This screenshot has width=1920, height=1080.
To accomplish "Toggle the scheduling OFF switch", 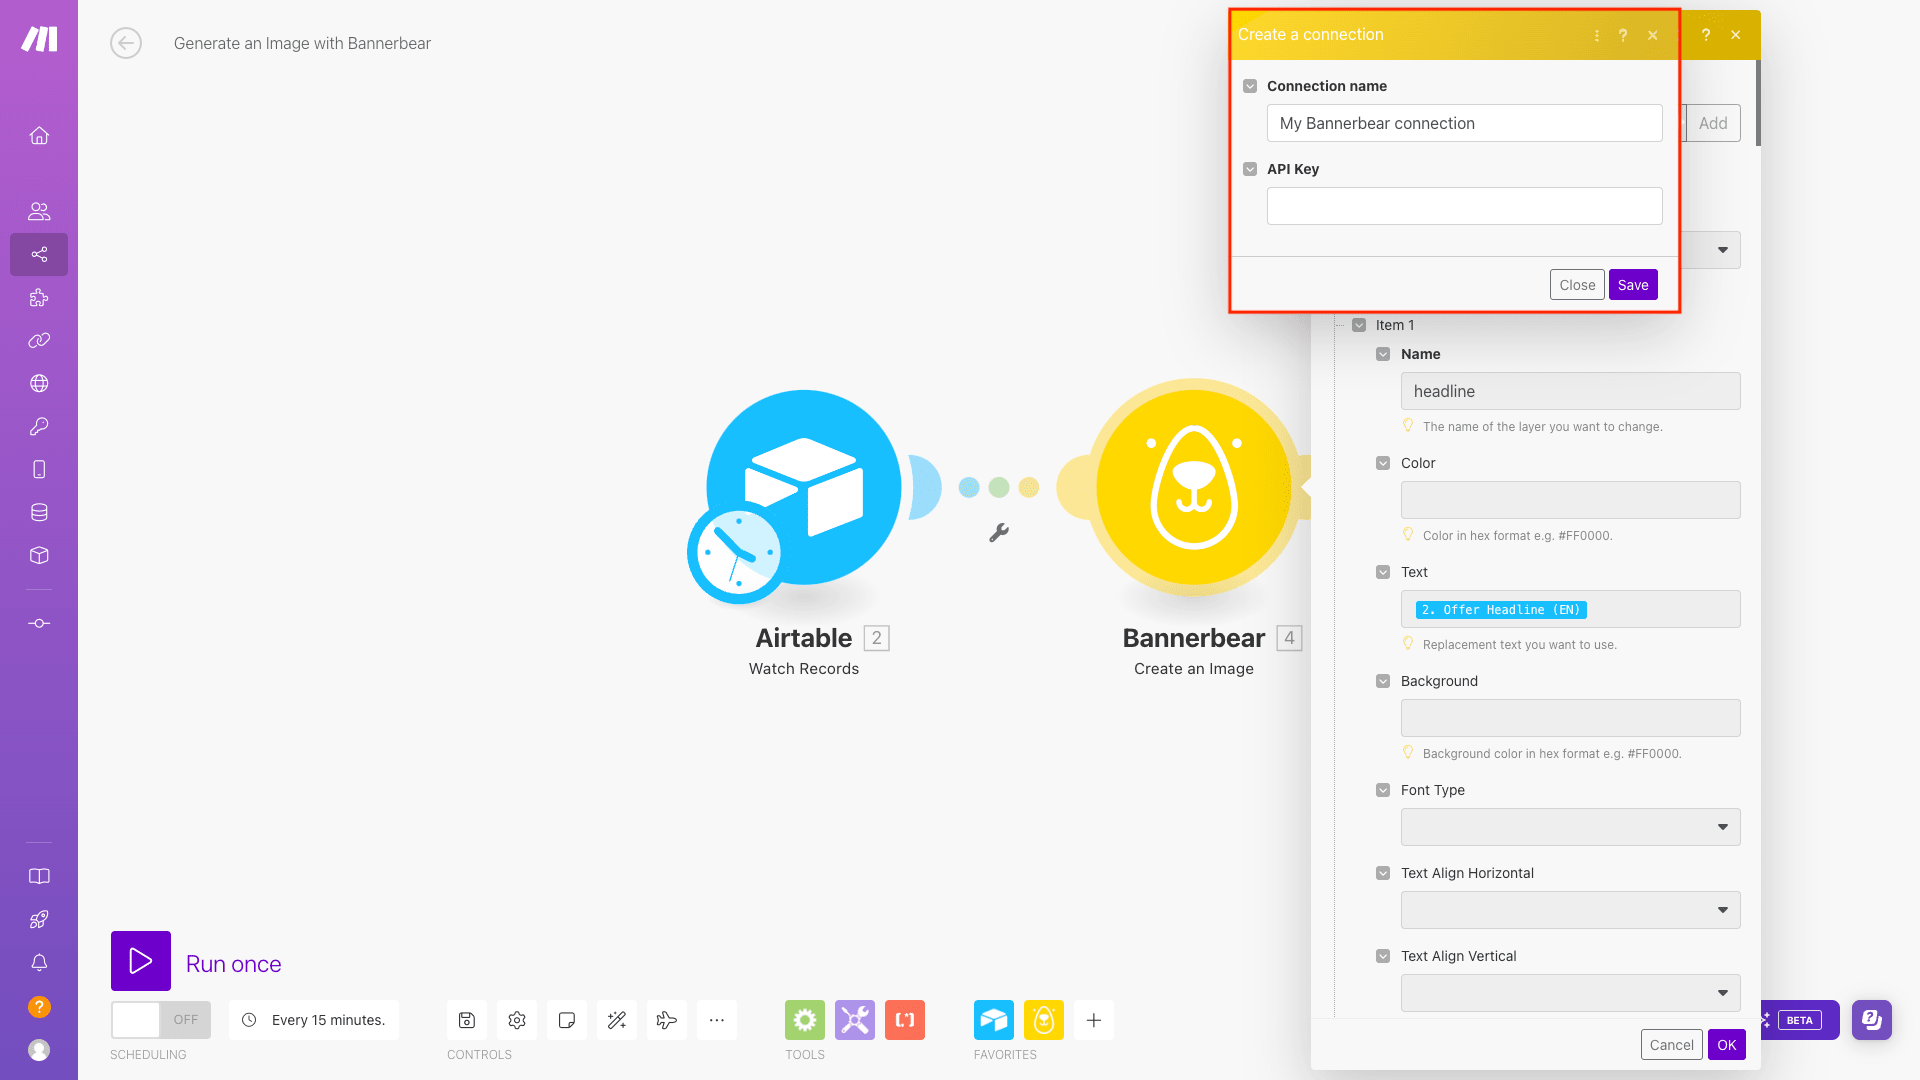I will click(x=161, y=1020).
